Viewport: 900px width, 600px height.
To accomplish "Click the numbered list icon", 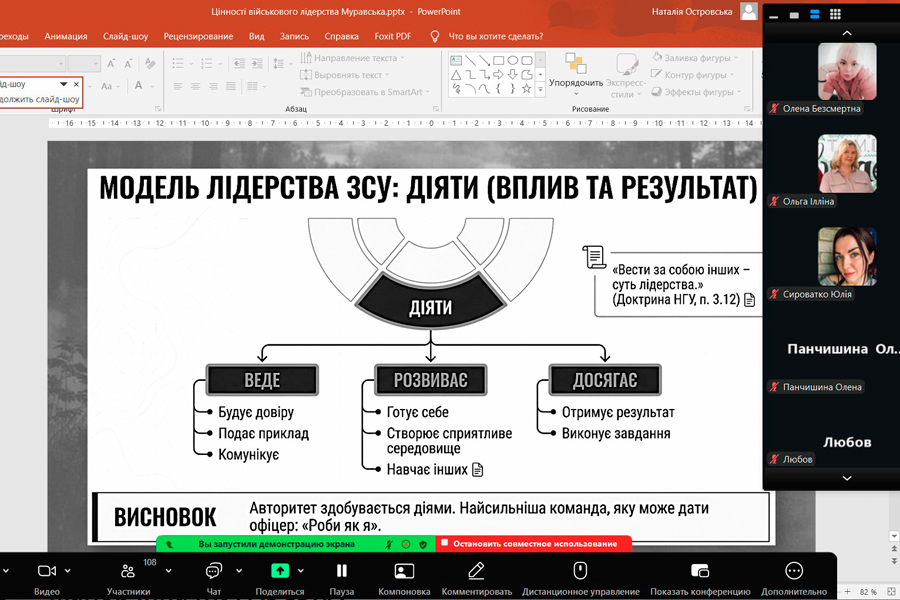I will [207, 63].
